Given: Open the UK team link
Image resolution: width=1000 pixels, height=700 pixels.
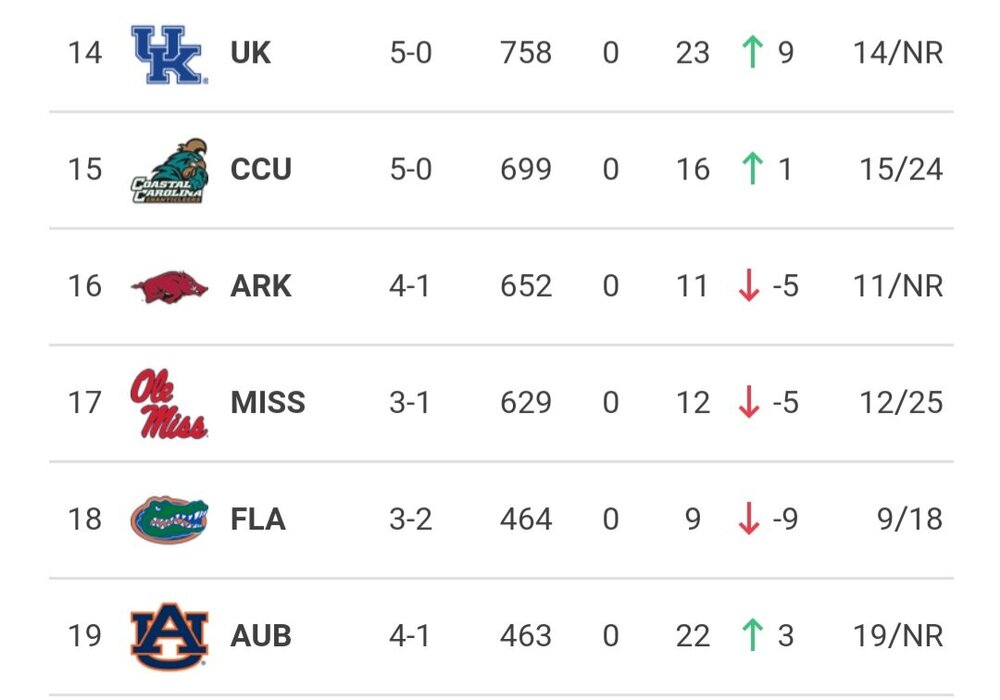Looking at the screenshot, I should tap(250, 53).
